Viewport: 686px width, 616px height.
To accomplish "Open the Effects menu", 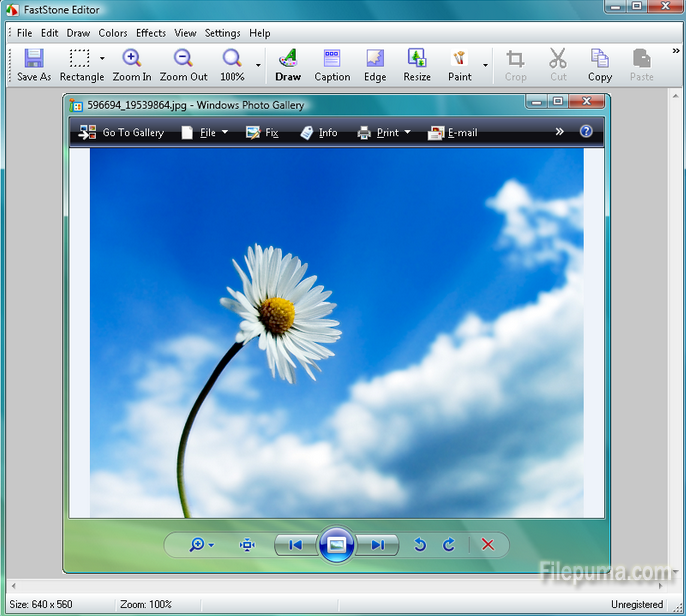I will click(x=151, y=33).
